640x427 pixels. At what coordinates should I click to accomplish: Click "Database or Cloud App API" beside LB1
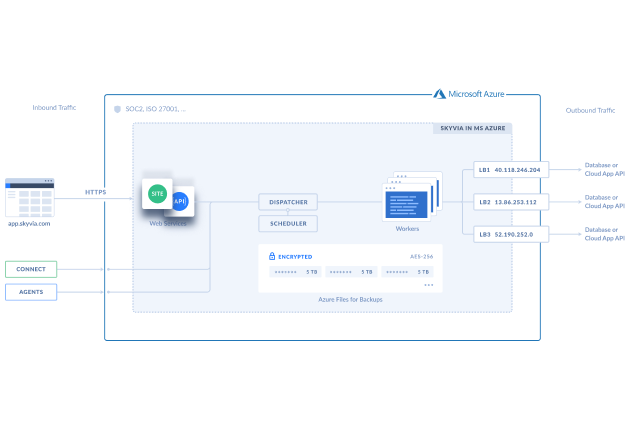pos(605,169)
